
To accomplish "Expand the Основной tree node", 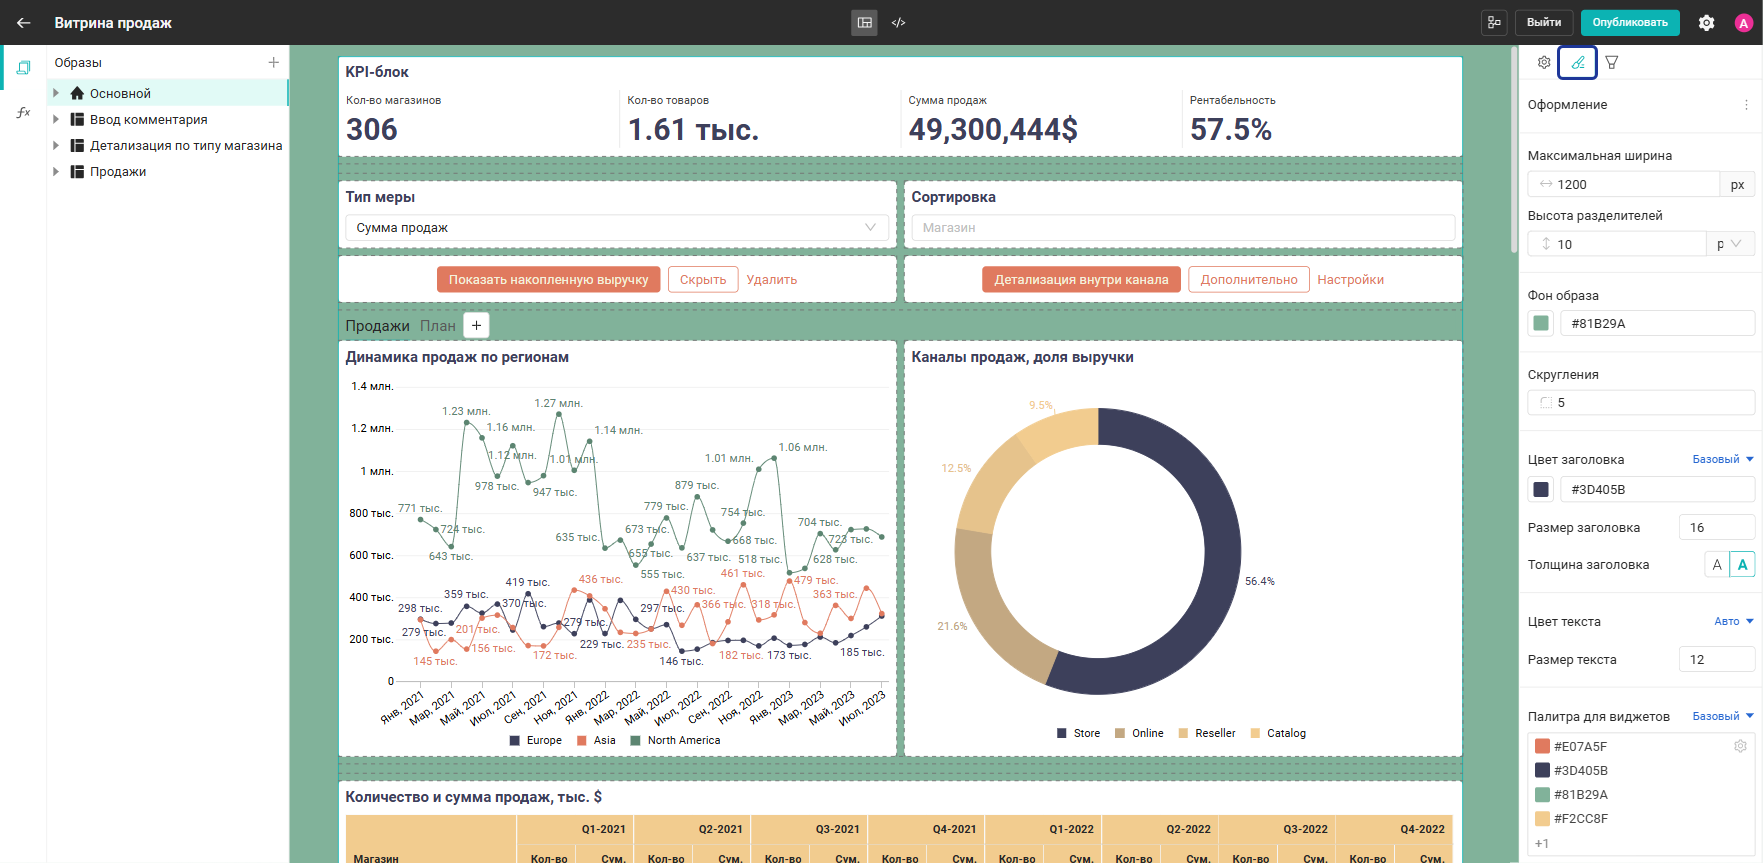I will pos(56,93).
